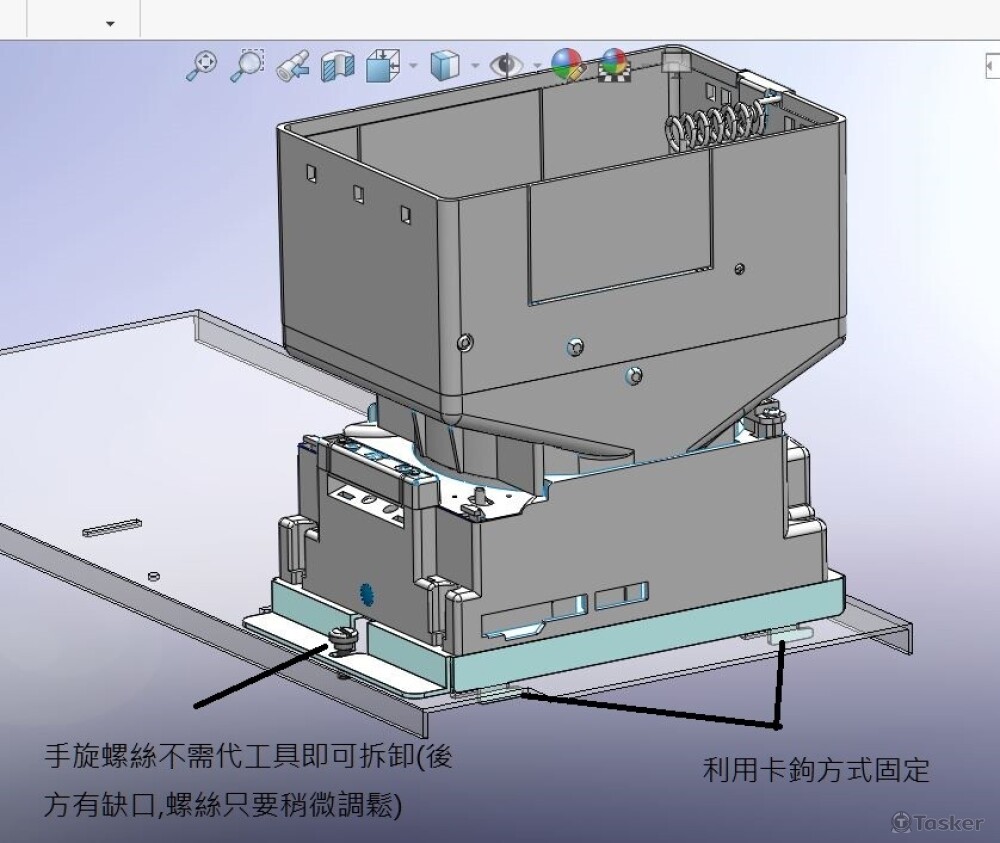This screenshot has height=843, width=1000.
Task: Toggle the Hide/Show Items eye icon
Action: 506,65
